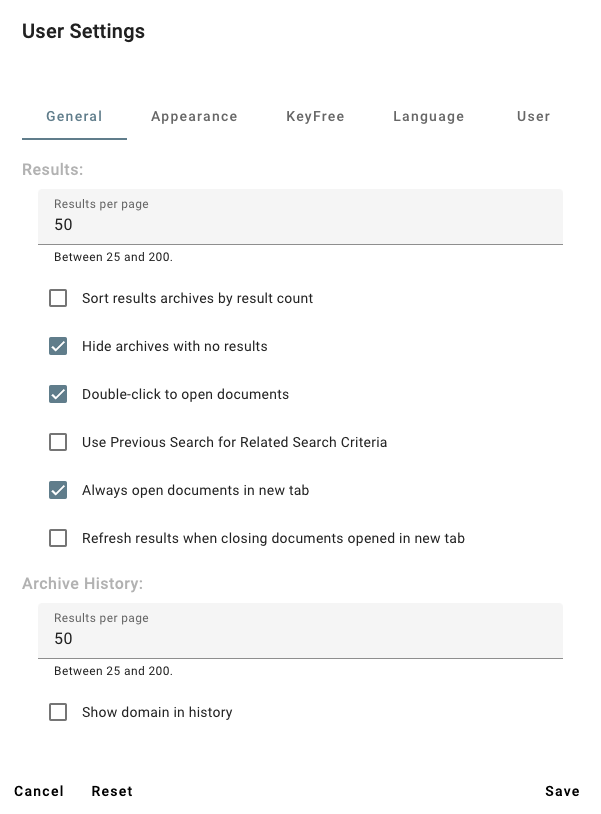This screenshot has width=601, height=814.
Task: Uncheck Hide archives with no results
Action: [x=59, y=346]
